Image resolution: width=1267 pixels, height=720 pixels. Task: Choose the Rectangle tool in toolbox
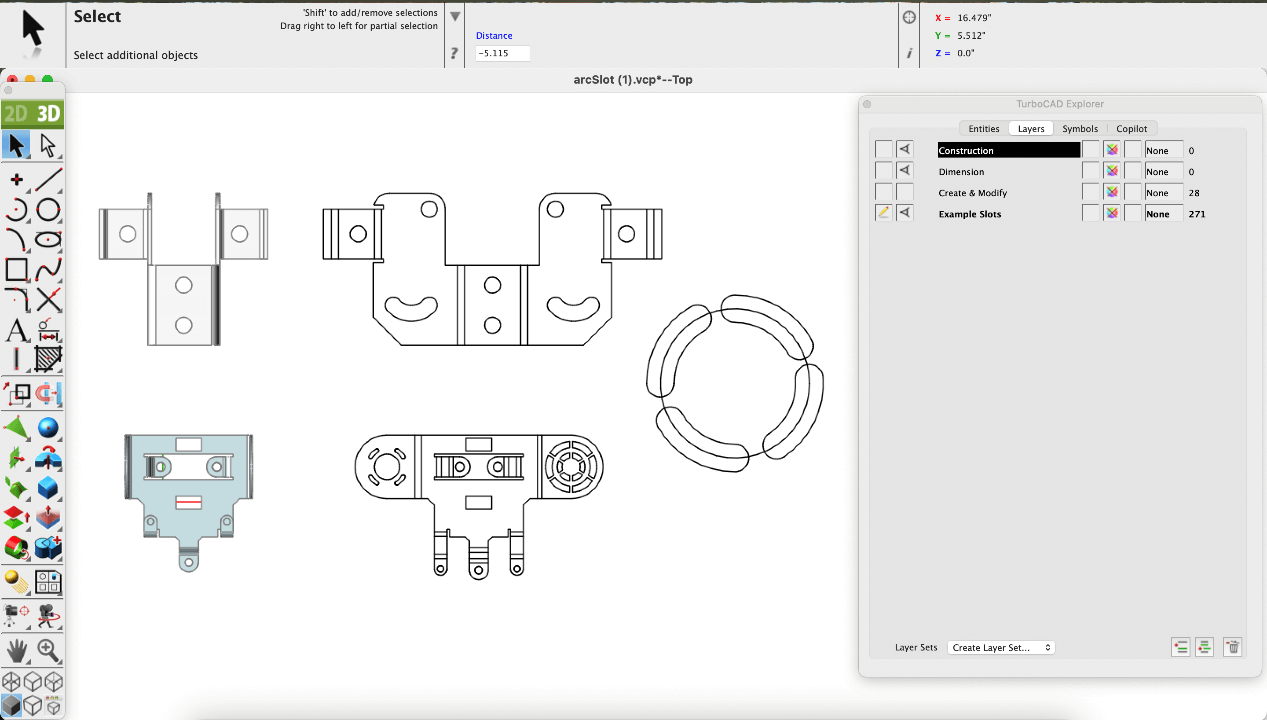17,270
